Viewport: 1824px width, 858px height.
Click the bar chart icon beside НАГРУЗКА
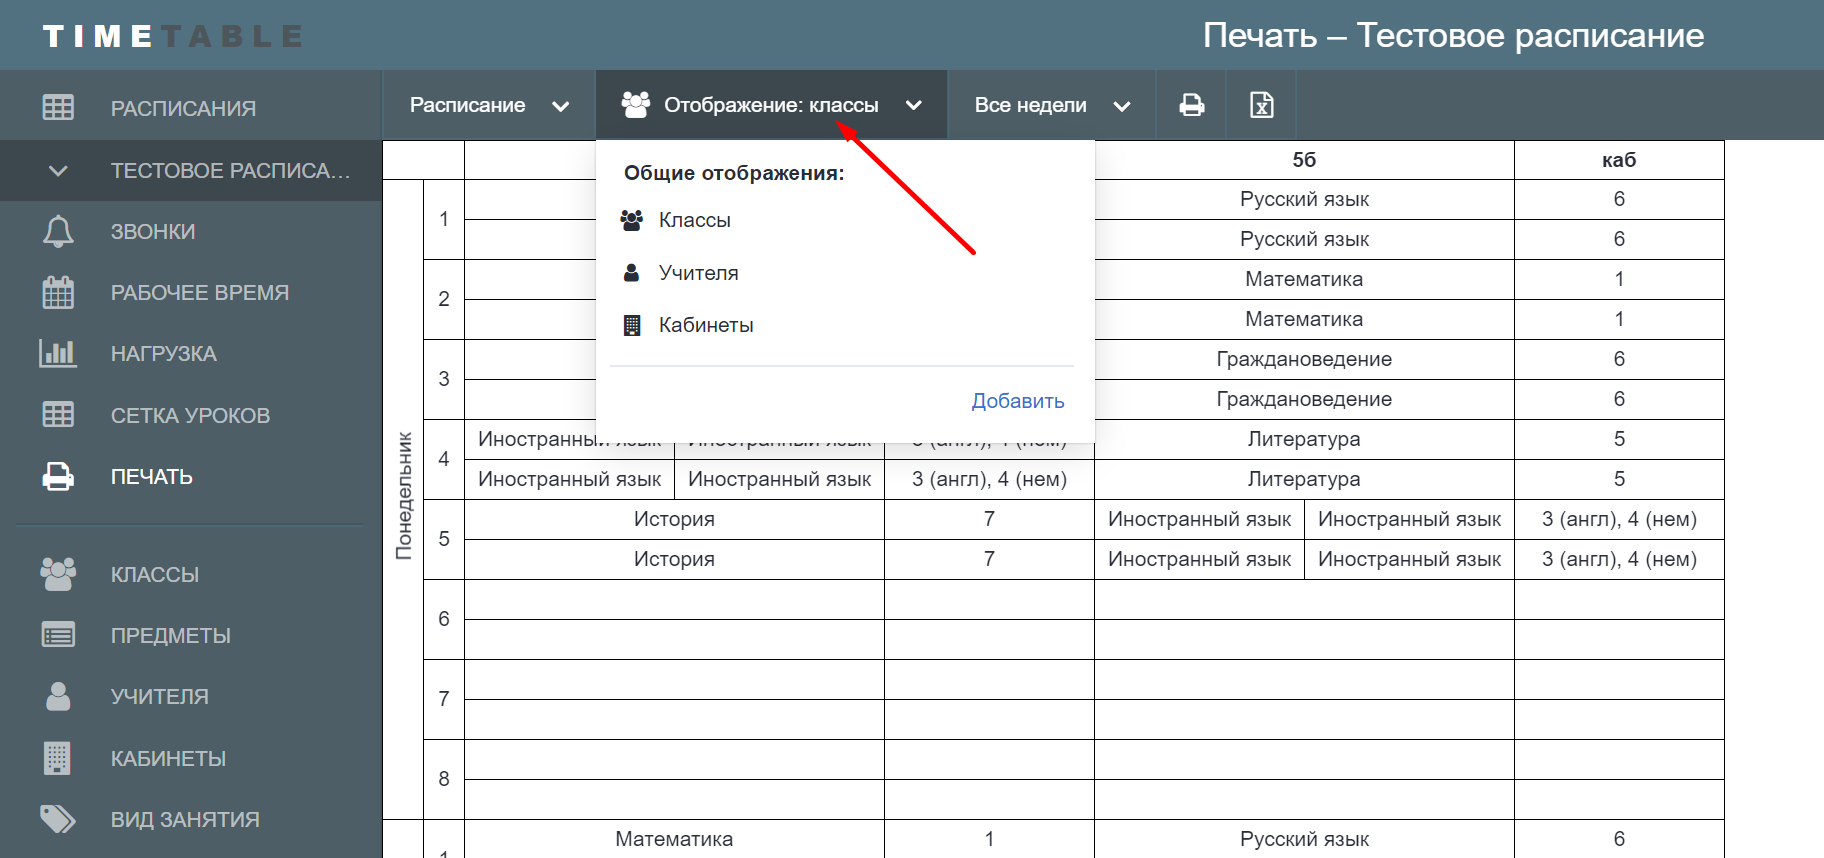(x=58, y=353)
